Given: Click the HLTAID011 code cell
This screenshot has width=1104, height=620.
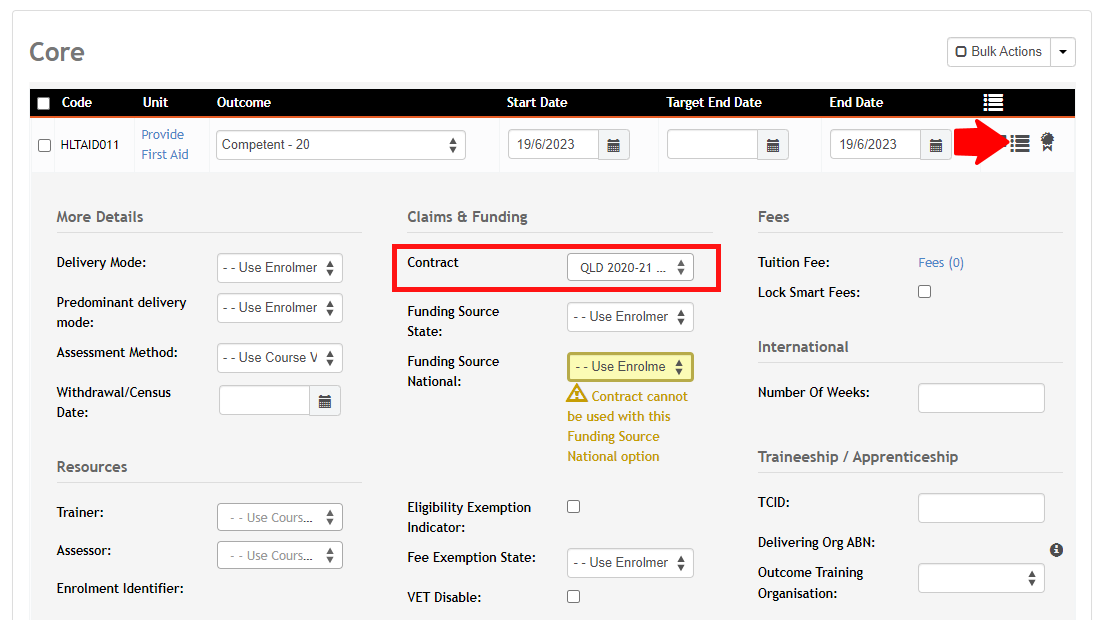Looking at the screenshot, I should coord(89,145).
